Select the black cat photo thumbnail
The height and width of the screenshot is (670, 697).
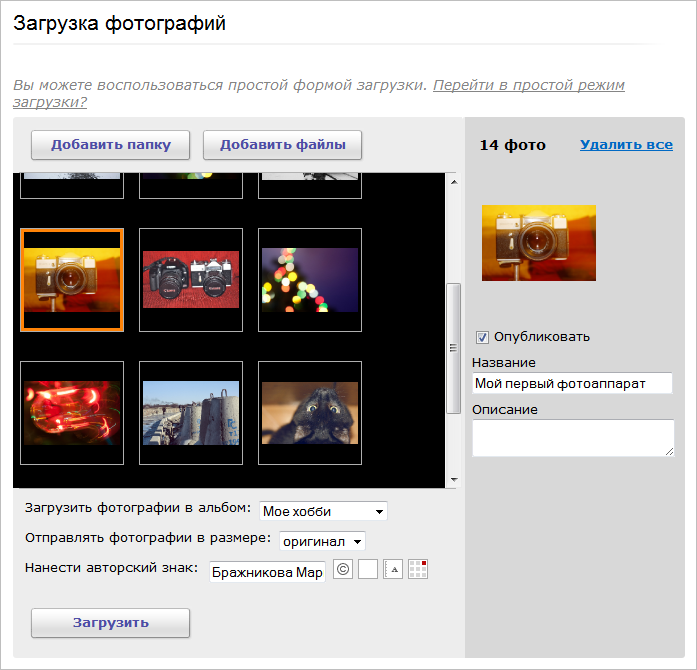(x=309, y=412)
